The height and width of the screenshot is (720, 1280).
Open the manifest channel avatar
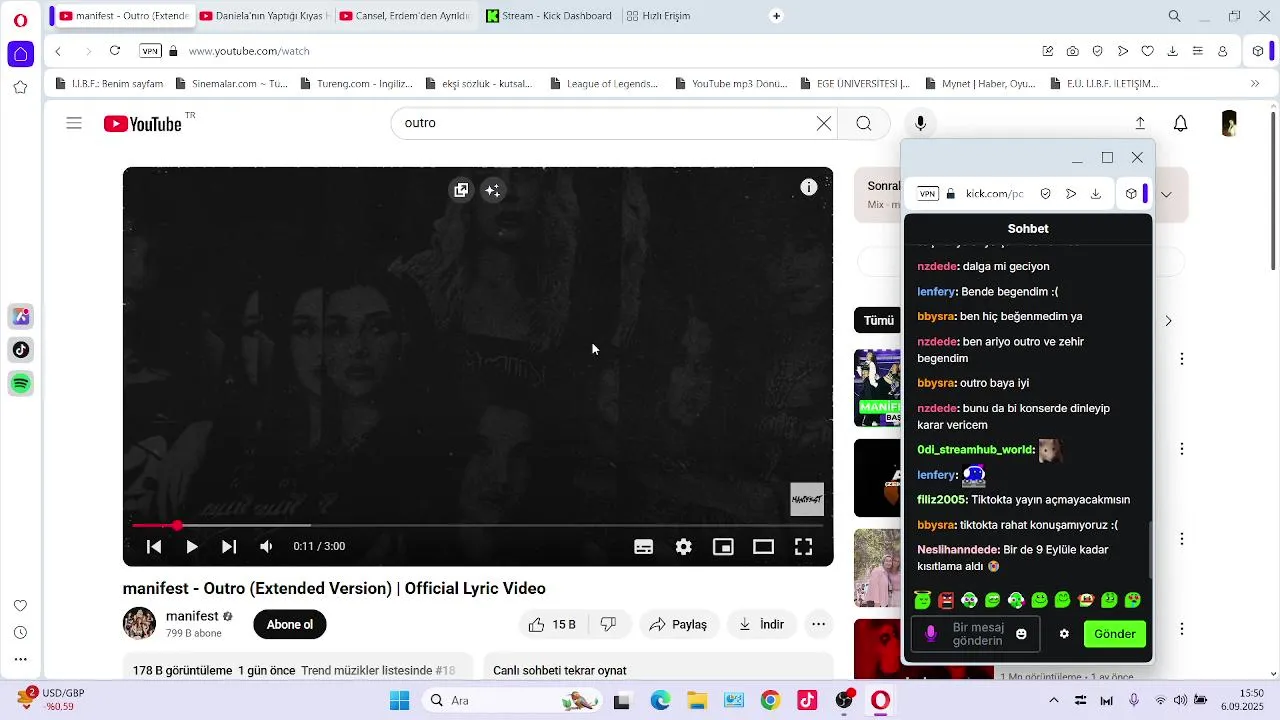[139, 623]
